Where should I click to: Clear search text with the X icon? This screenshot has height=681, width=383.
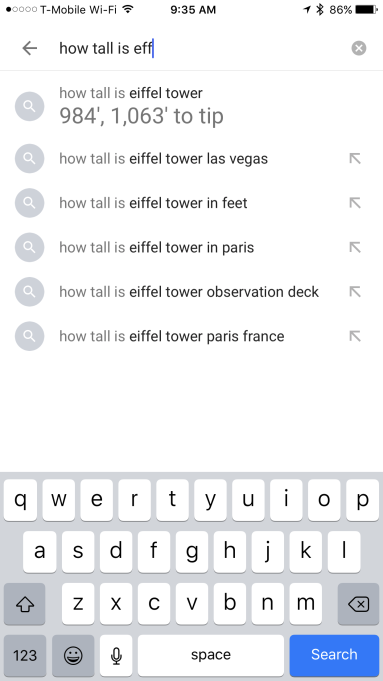coord(359,48)
